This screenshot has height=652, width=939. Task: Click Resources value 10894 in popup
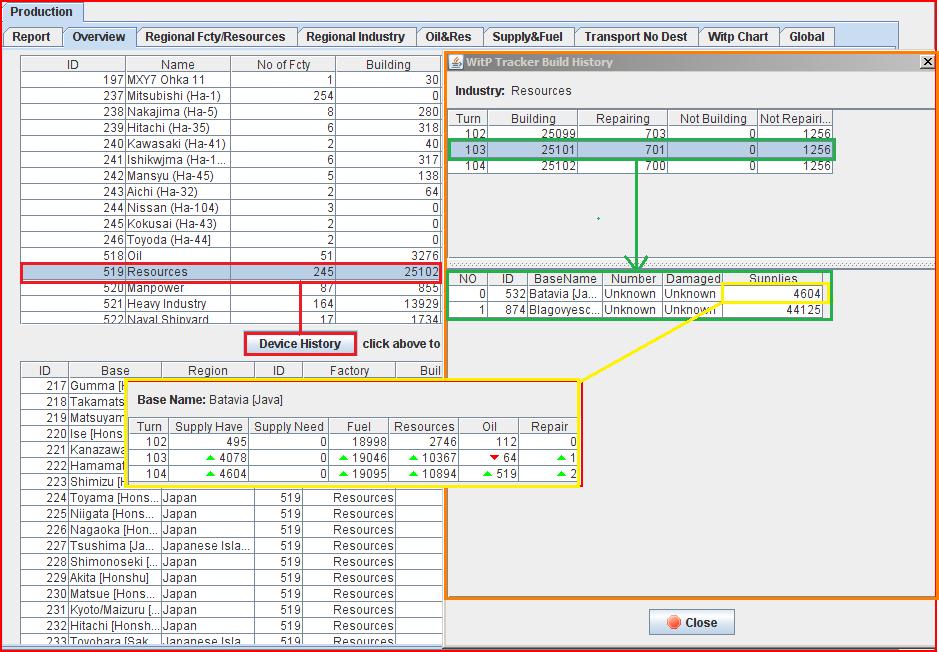[x=439, y=474]
